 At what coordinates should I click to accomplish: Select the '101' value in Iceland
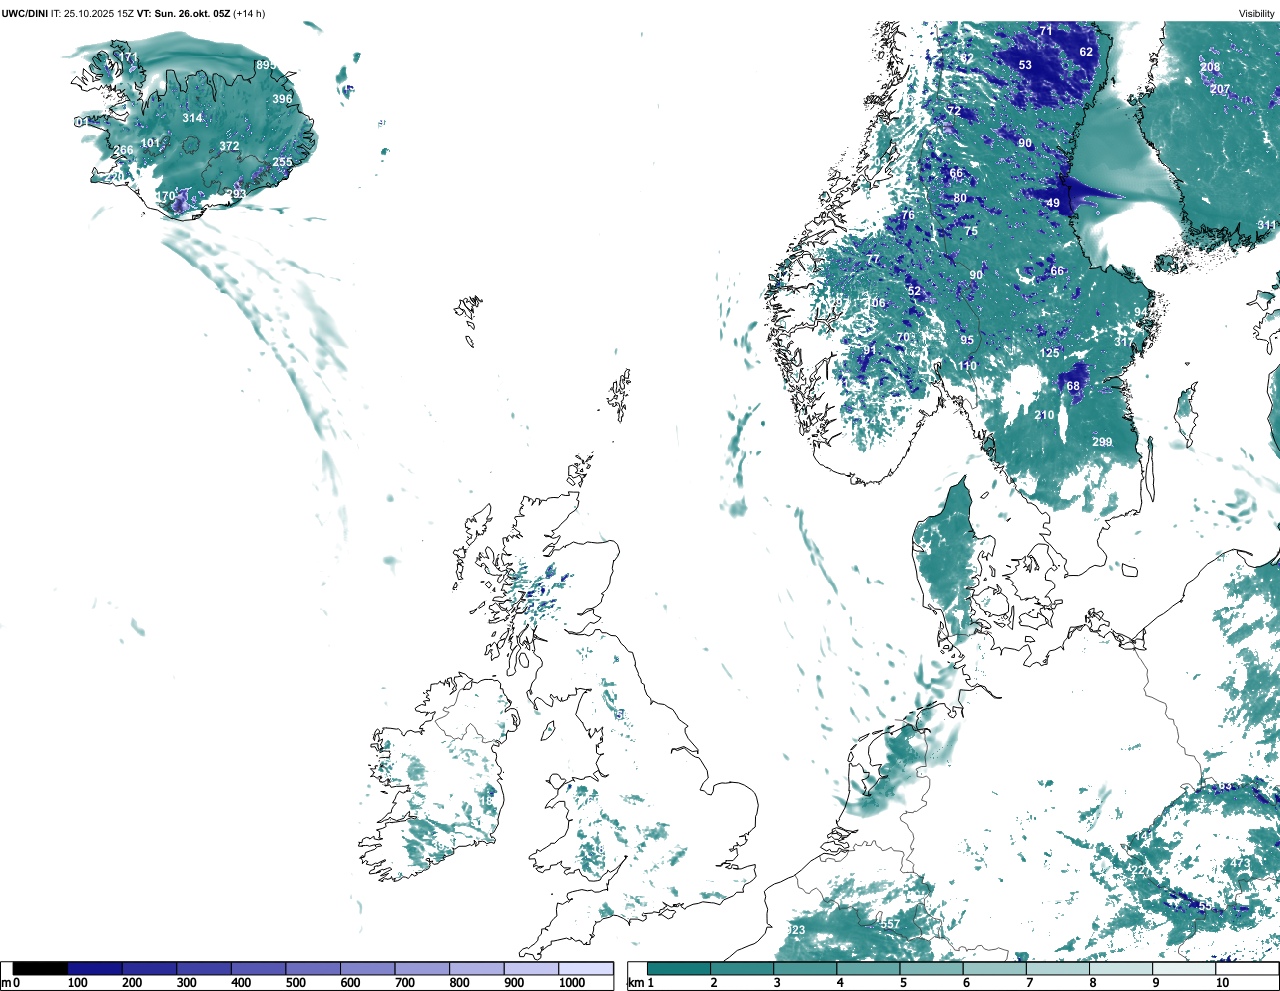click(150, 143)
